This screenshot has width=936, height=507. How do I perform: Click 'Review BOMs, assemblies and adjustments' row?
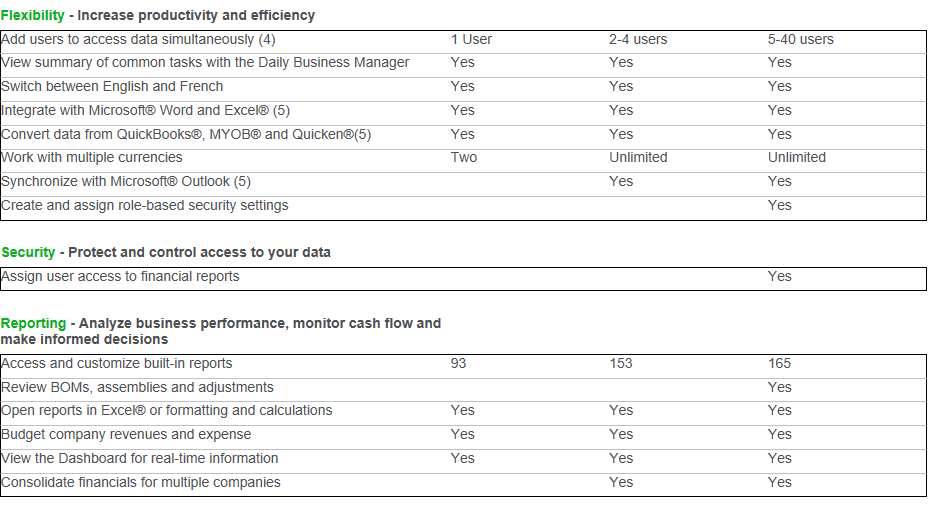[x=137, y=387]
